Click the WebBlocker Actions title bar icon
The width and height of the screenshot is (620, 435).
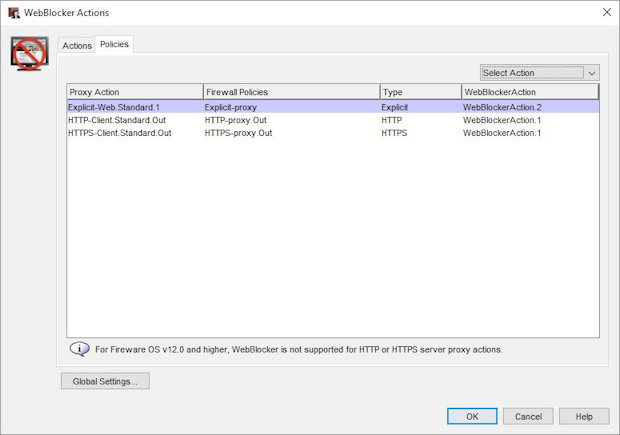(x=13, y=12)
